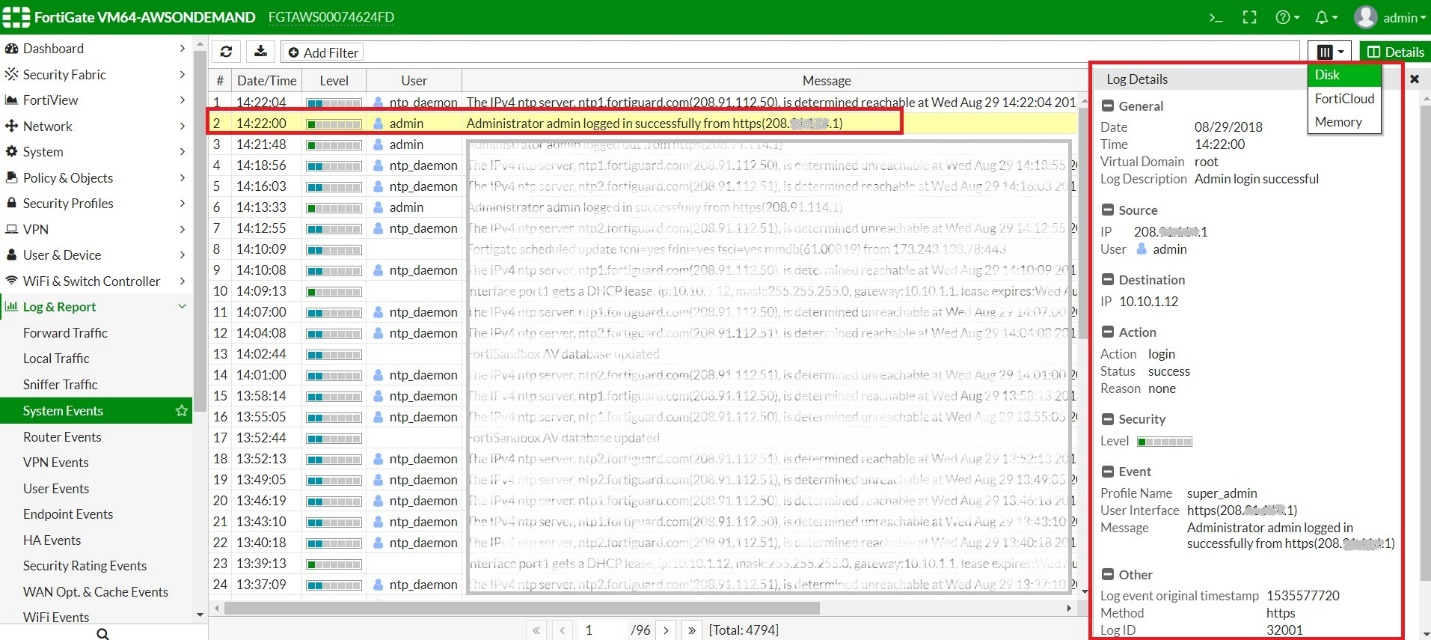
Task: Open Security Rating Events log page
Action: [x=85, y=566]
